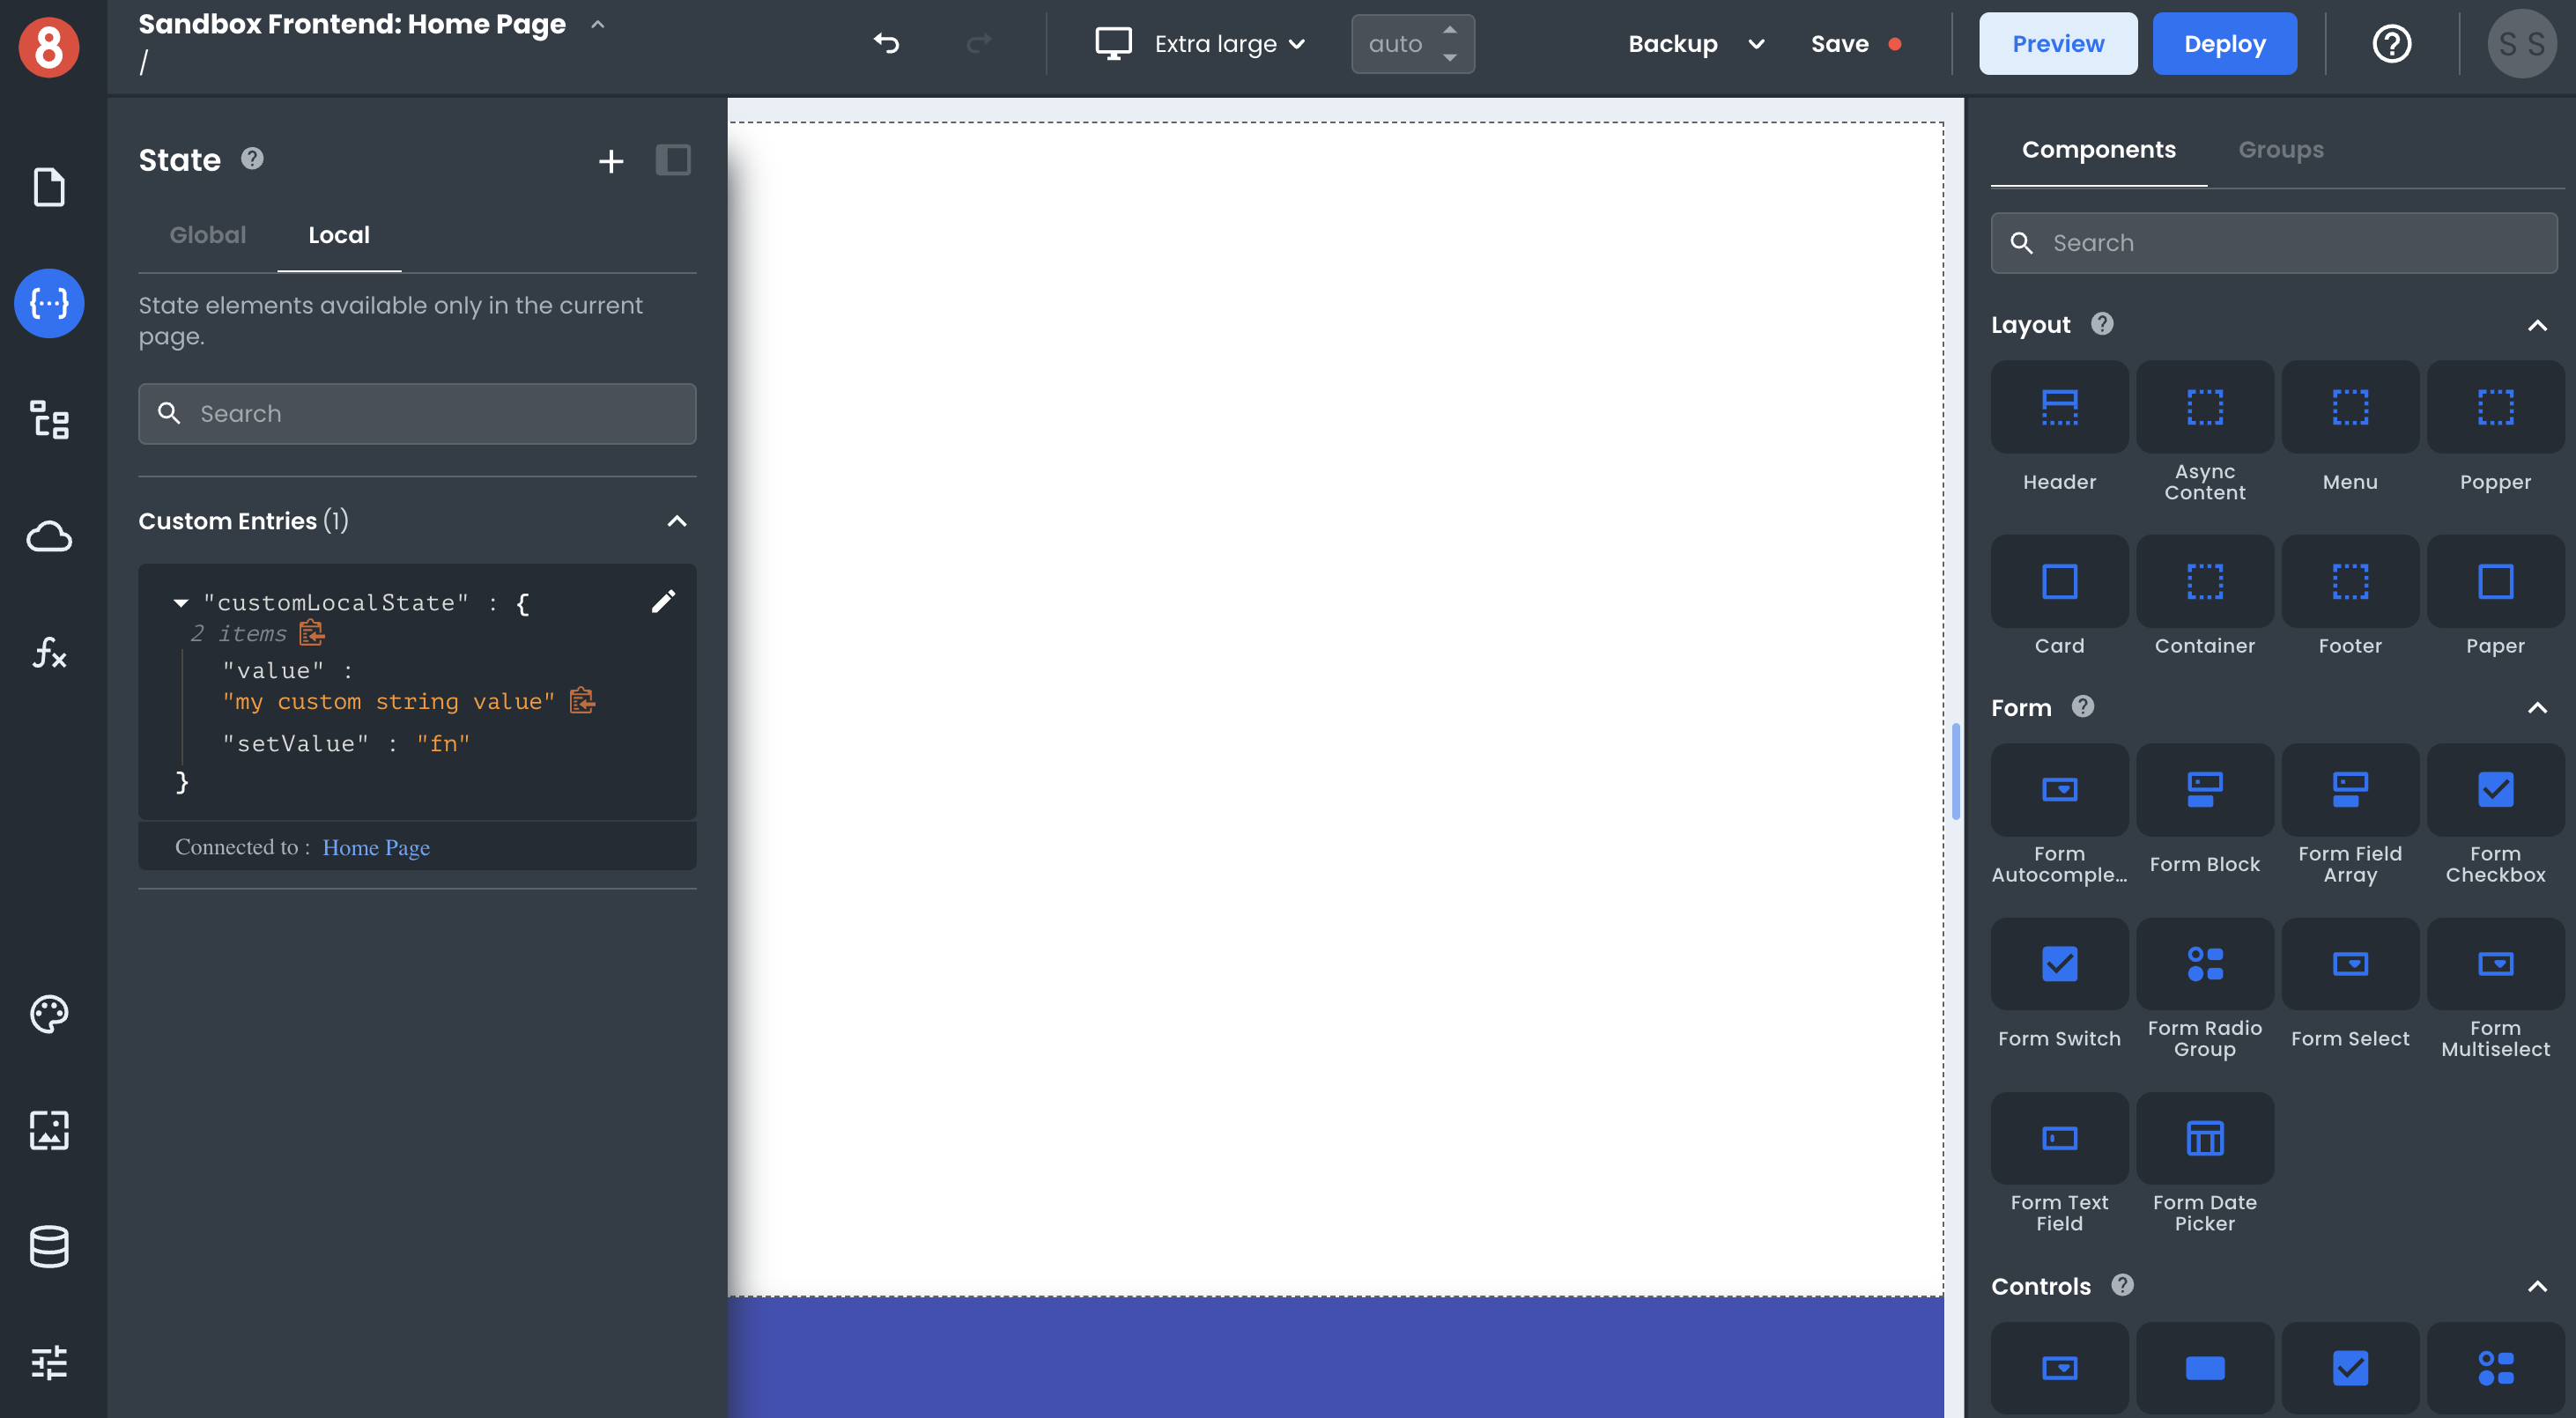
Task: Toggle the State panel dock layout icon
Action: click(x=673, y=160)
